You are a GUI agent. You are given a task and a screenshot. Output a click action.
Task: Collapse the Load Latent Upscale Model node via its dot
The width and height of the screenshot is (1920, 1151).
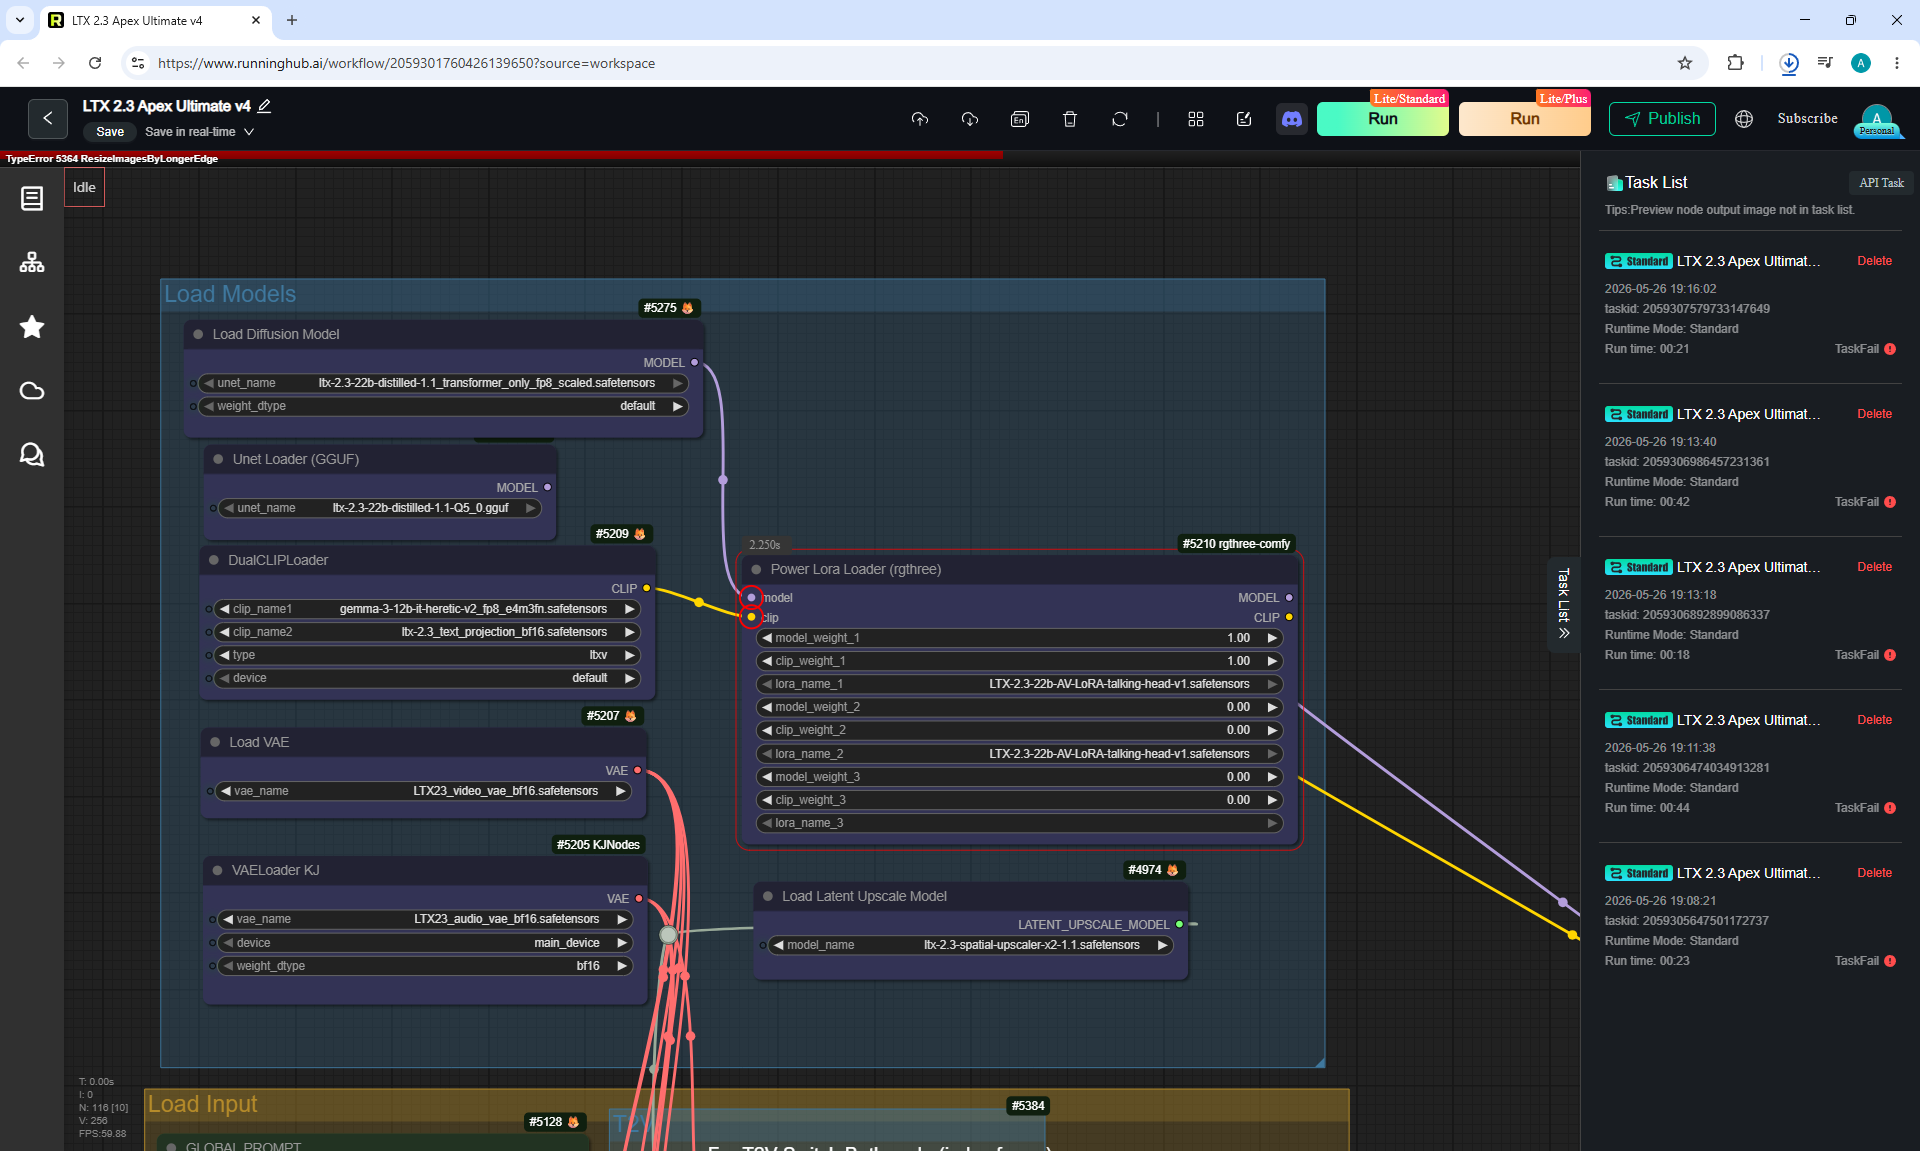click(x=768, y=896)
